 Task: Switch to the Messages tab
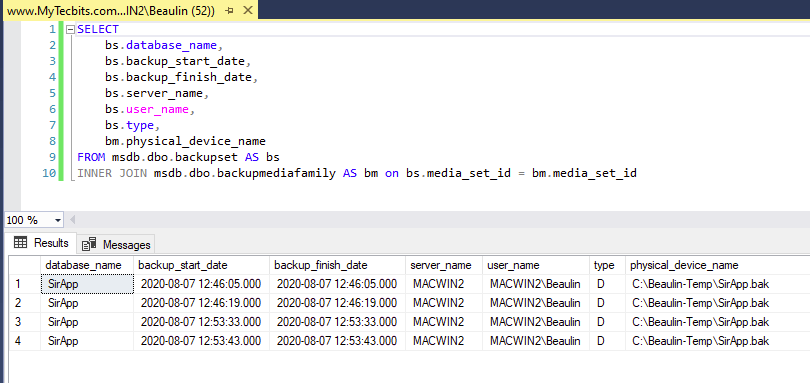(x=116, y=244)
